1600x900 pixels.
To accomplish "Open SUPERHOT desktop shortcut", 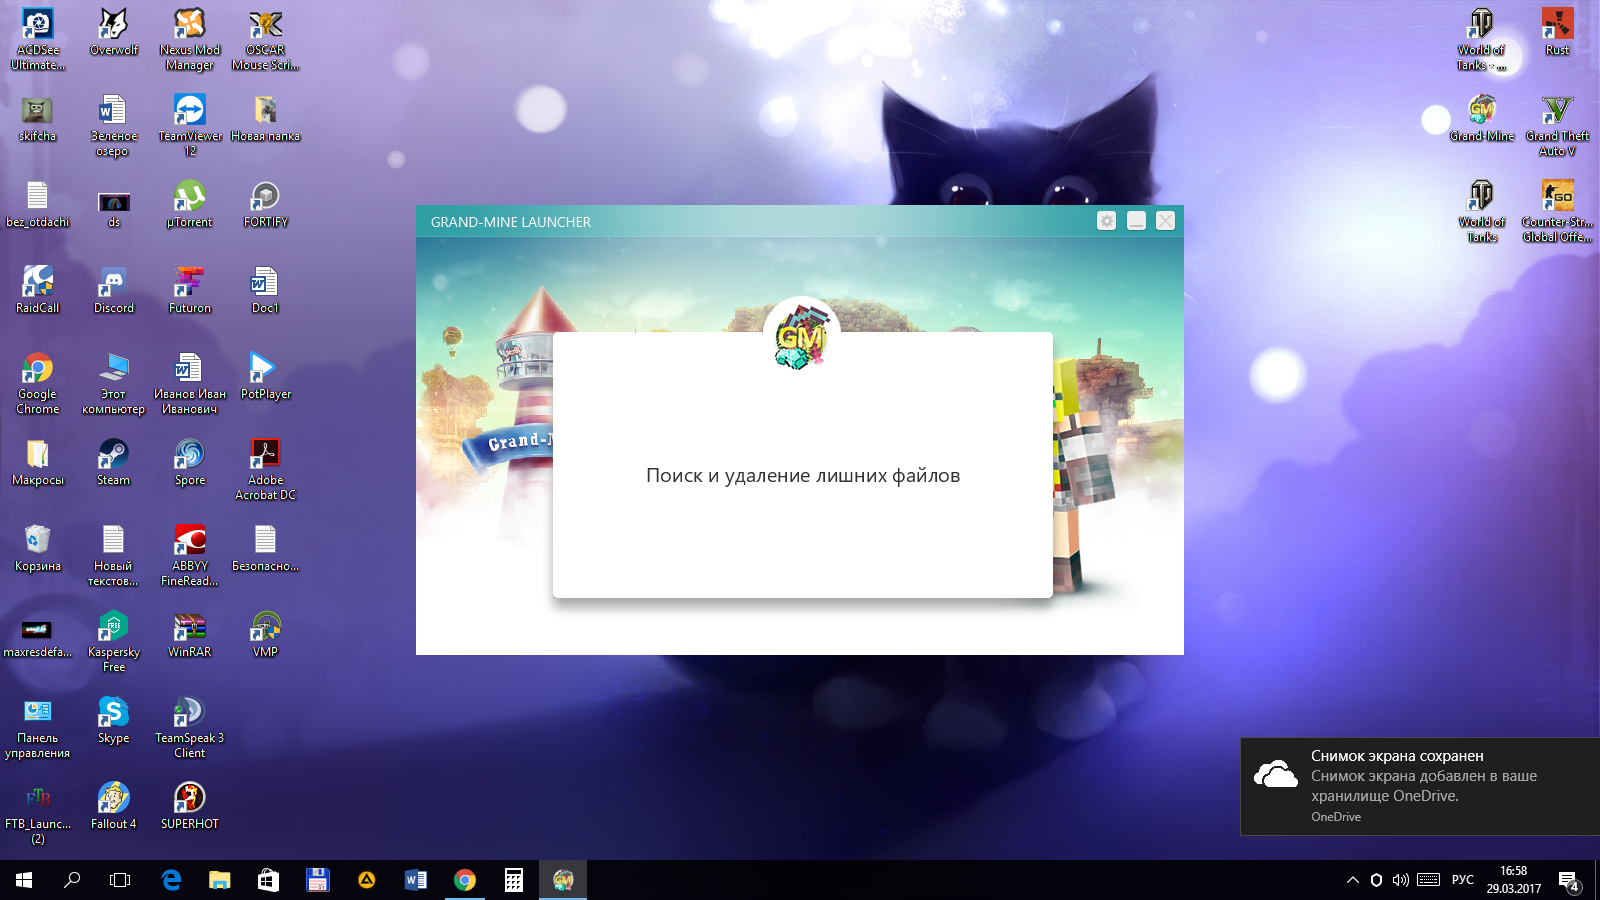I will click(x=190, y=806).
